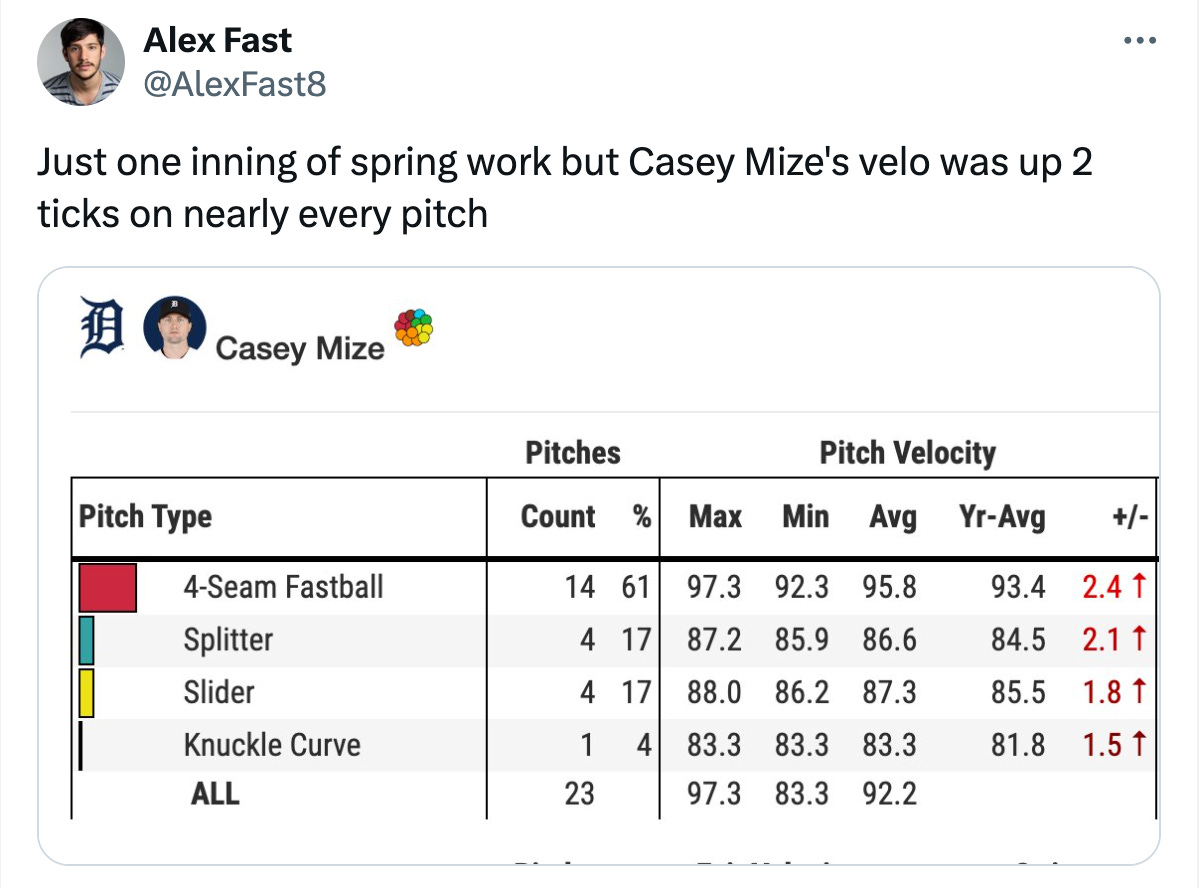
Task: Click the red up arrow next to 2.4
Action: coord(1138,587)
